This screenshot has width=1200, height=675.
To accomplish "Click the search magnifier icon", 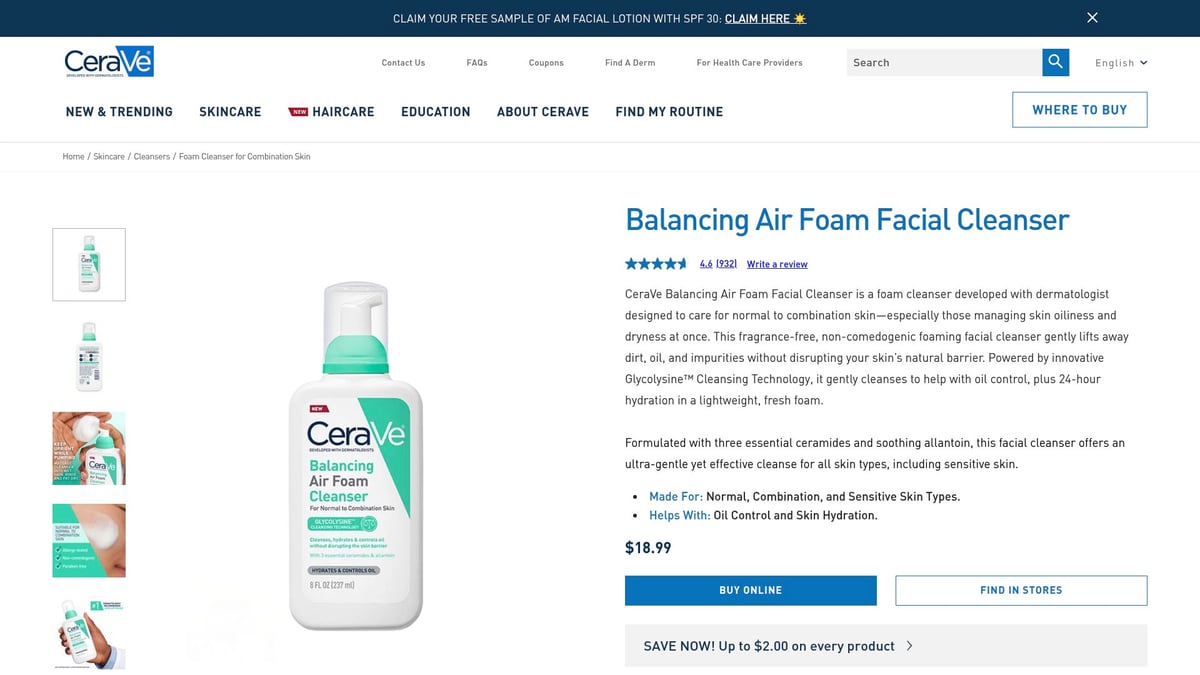I will [1055, 62].
